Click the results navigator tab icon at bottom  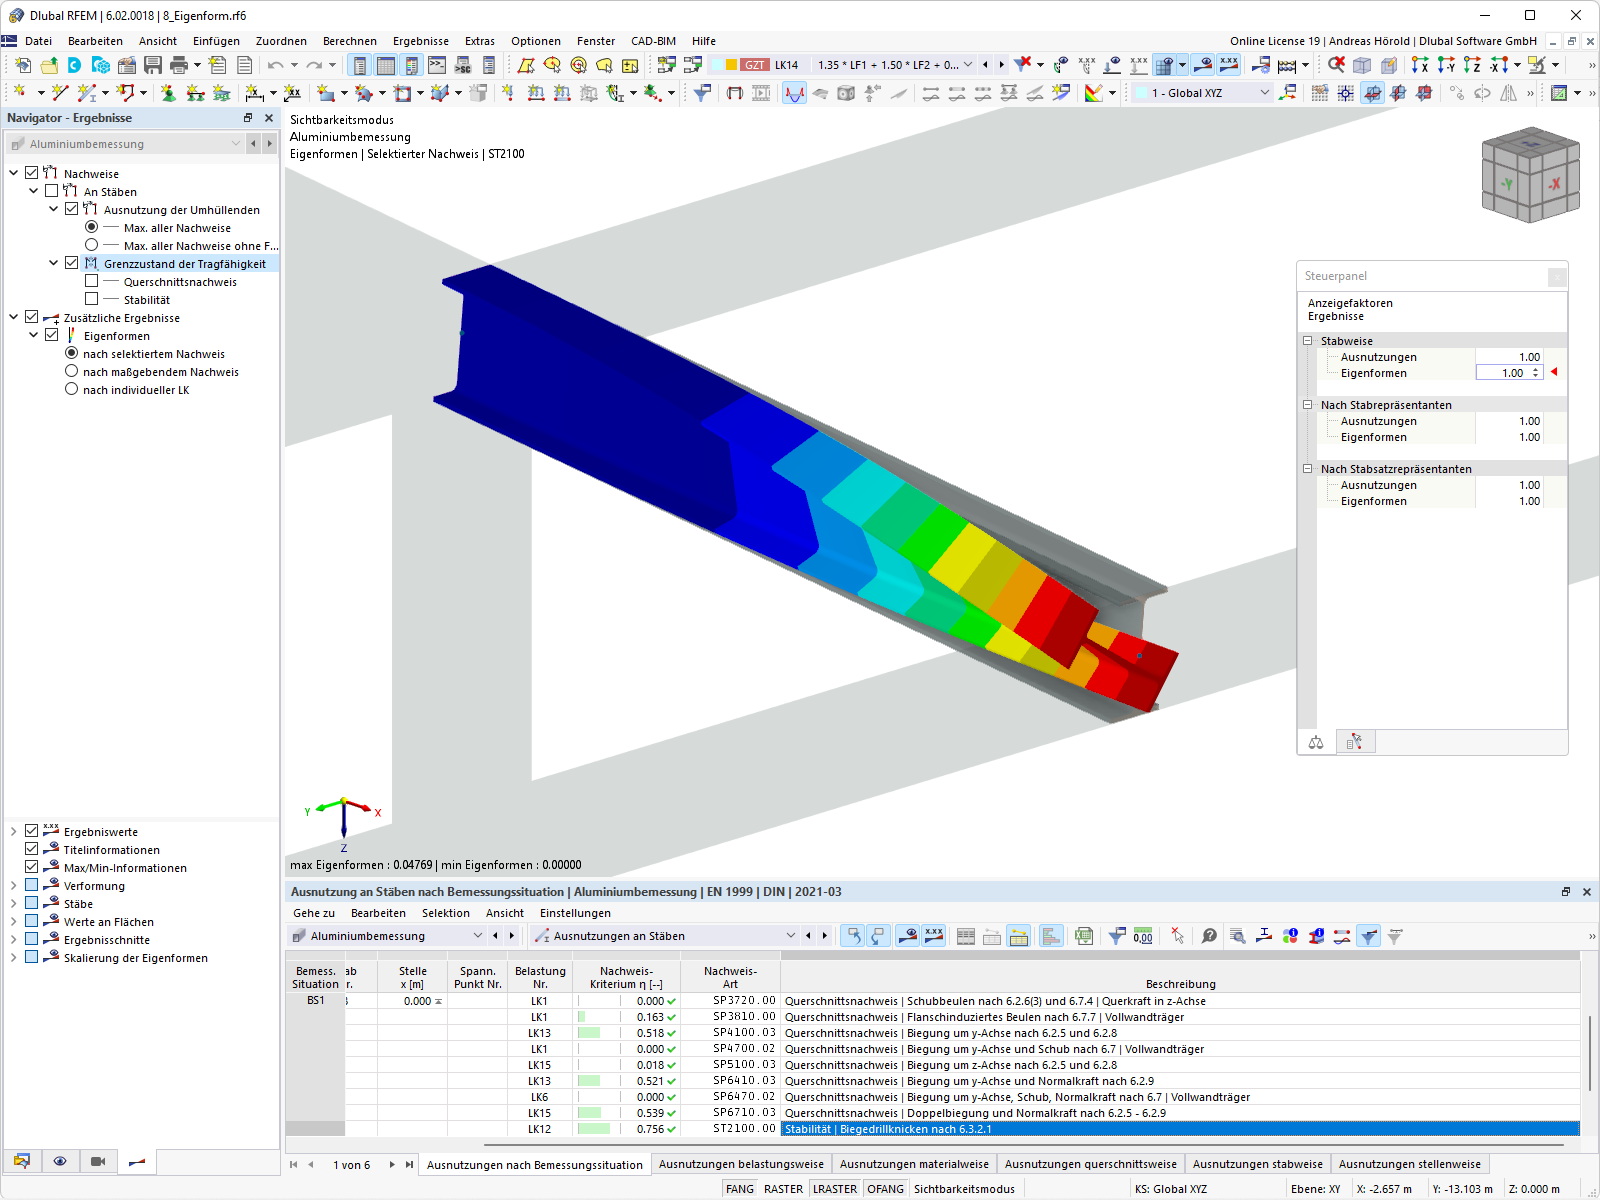pyautogui.click(x=137, y=1161)
